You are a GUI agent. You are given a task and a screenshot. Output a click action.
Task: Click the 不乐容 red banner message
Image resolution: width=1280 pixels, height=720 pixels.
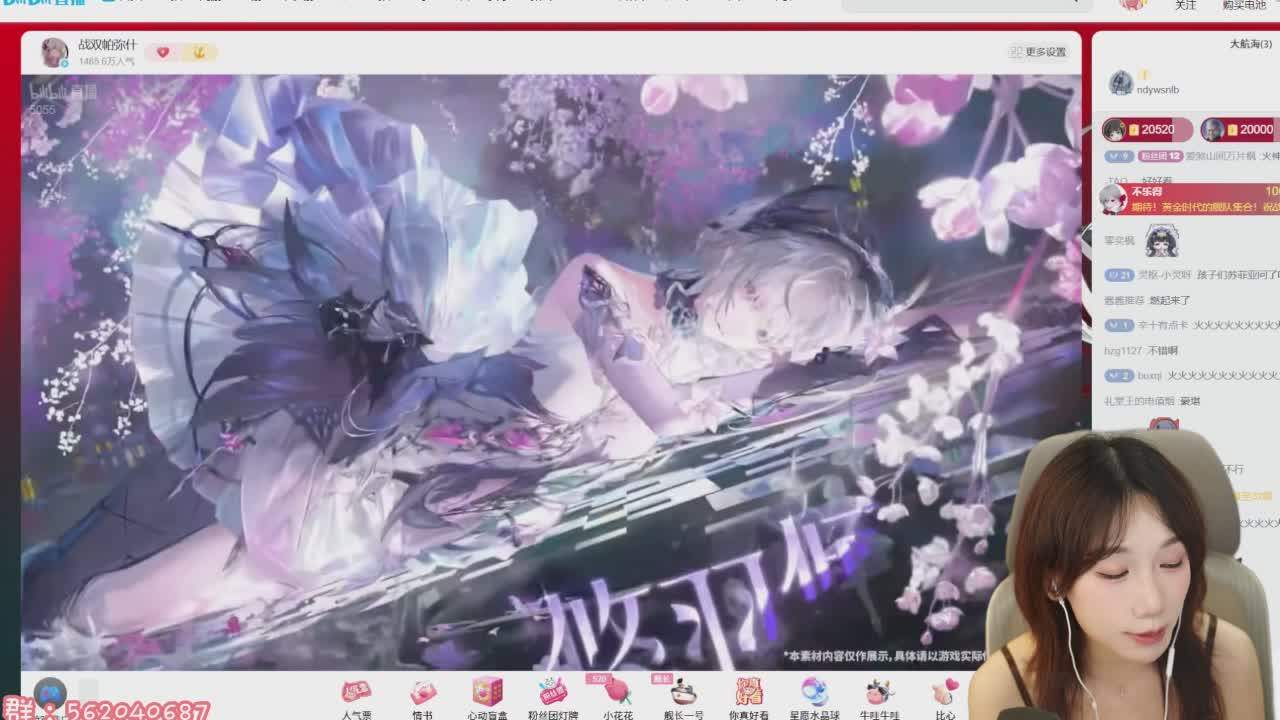click(x=1190, y=199)
